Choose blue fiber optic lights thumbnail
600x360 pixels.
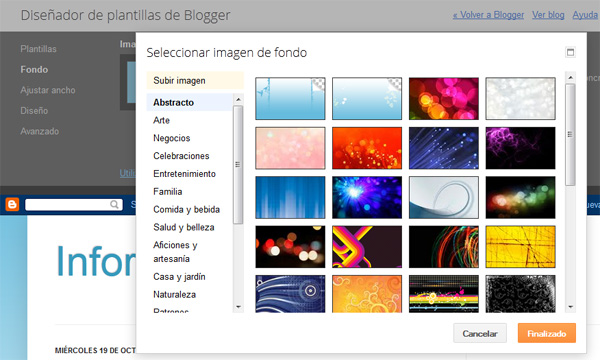coord(443,148)
